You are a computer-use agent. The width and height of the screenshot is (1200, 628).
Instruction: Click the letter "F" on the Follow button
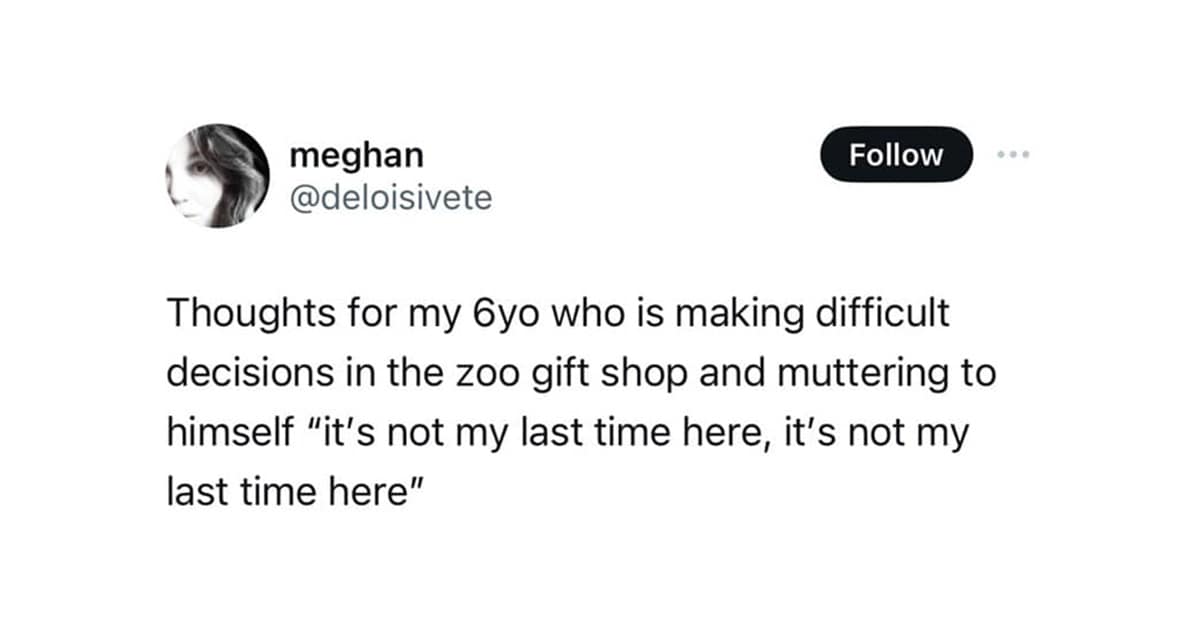[855, 155]
